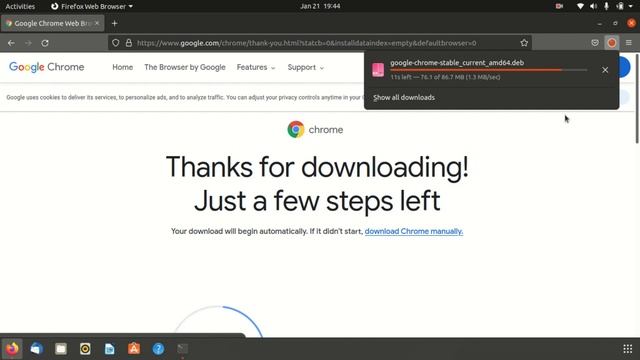Expand the Features dropdown menu
The height and width of the screenshot is (360, 640).
tap(256, 67)
